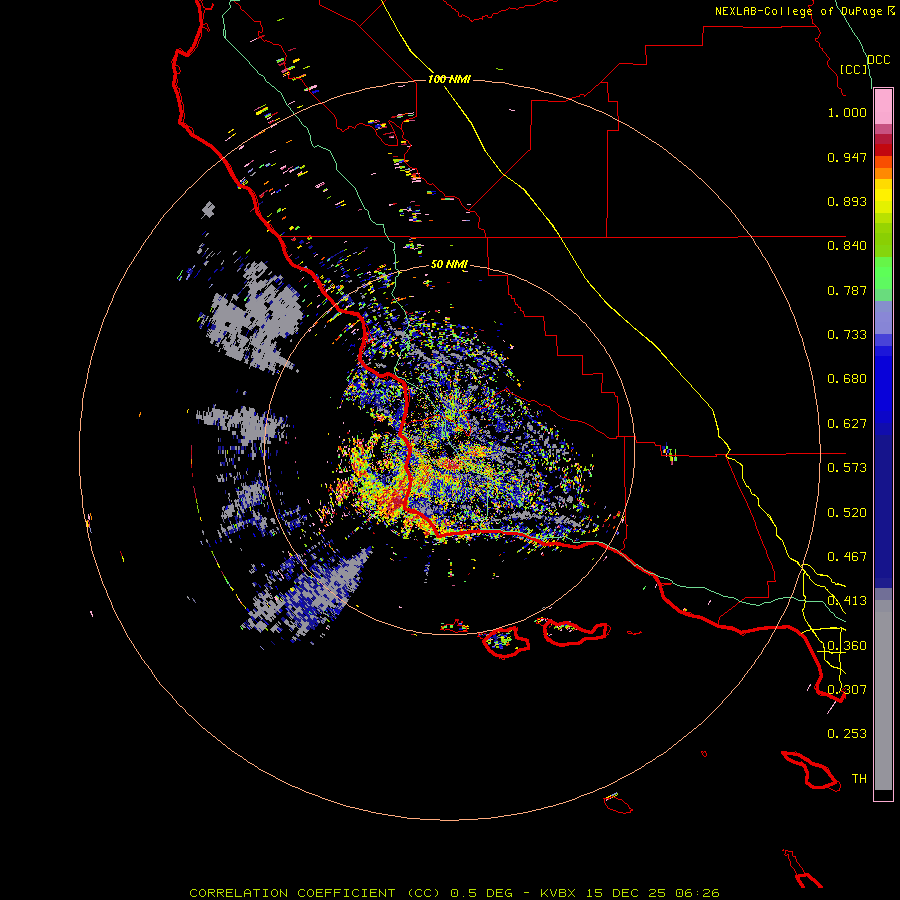This screenshot has height=900, width=900.
Task: Click the 0.680 scale value
Action: [x=847, y=379]
